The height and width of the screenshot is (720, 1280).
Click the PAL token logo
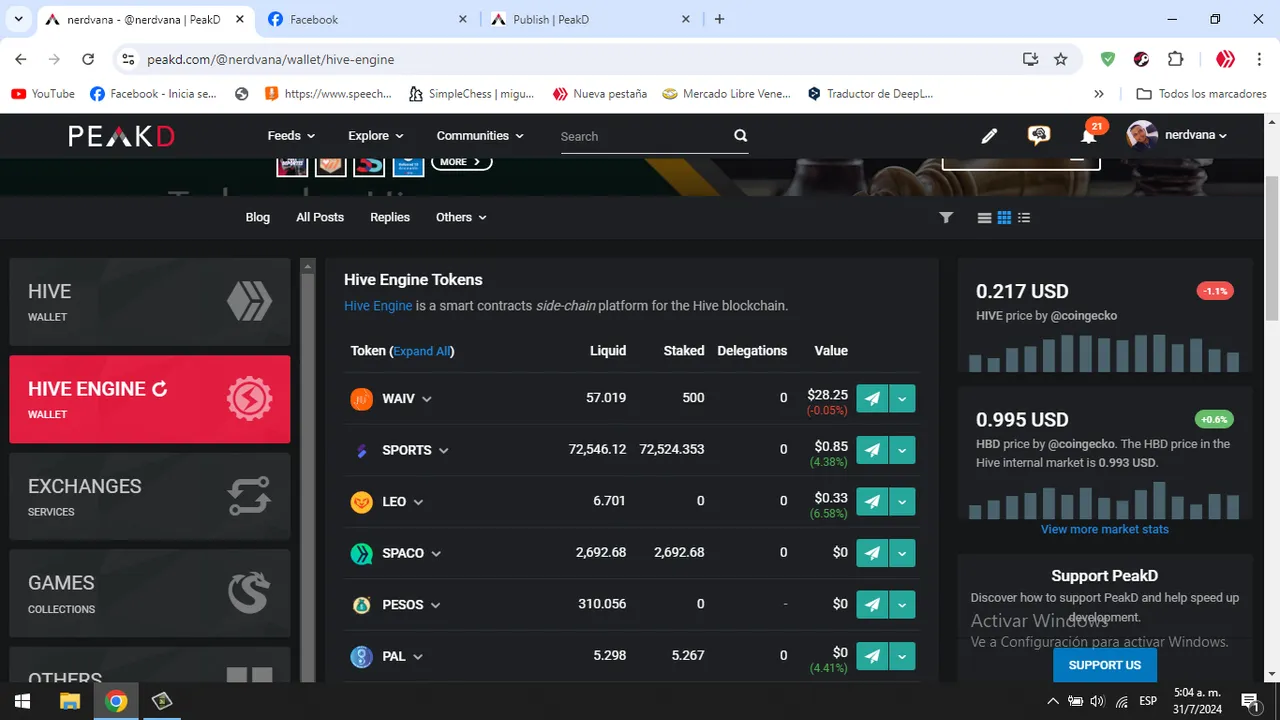pyautogui.click(x=361, y=657)
